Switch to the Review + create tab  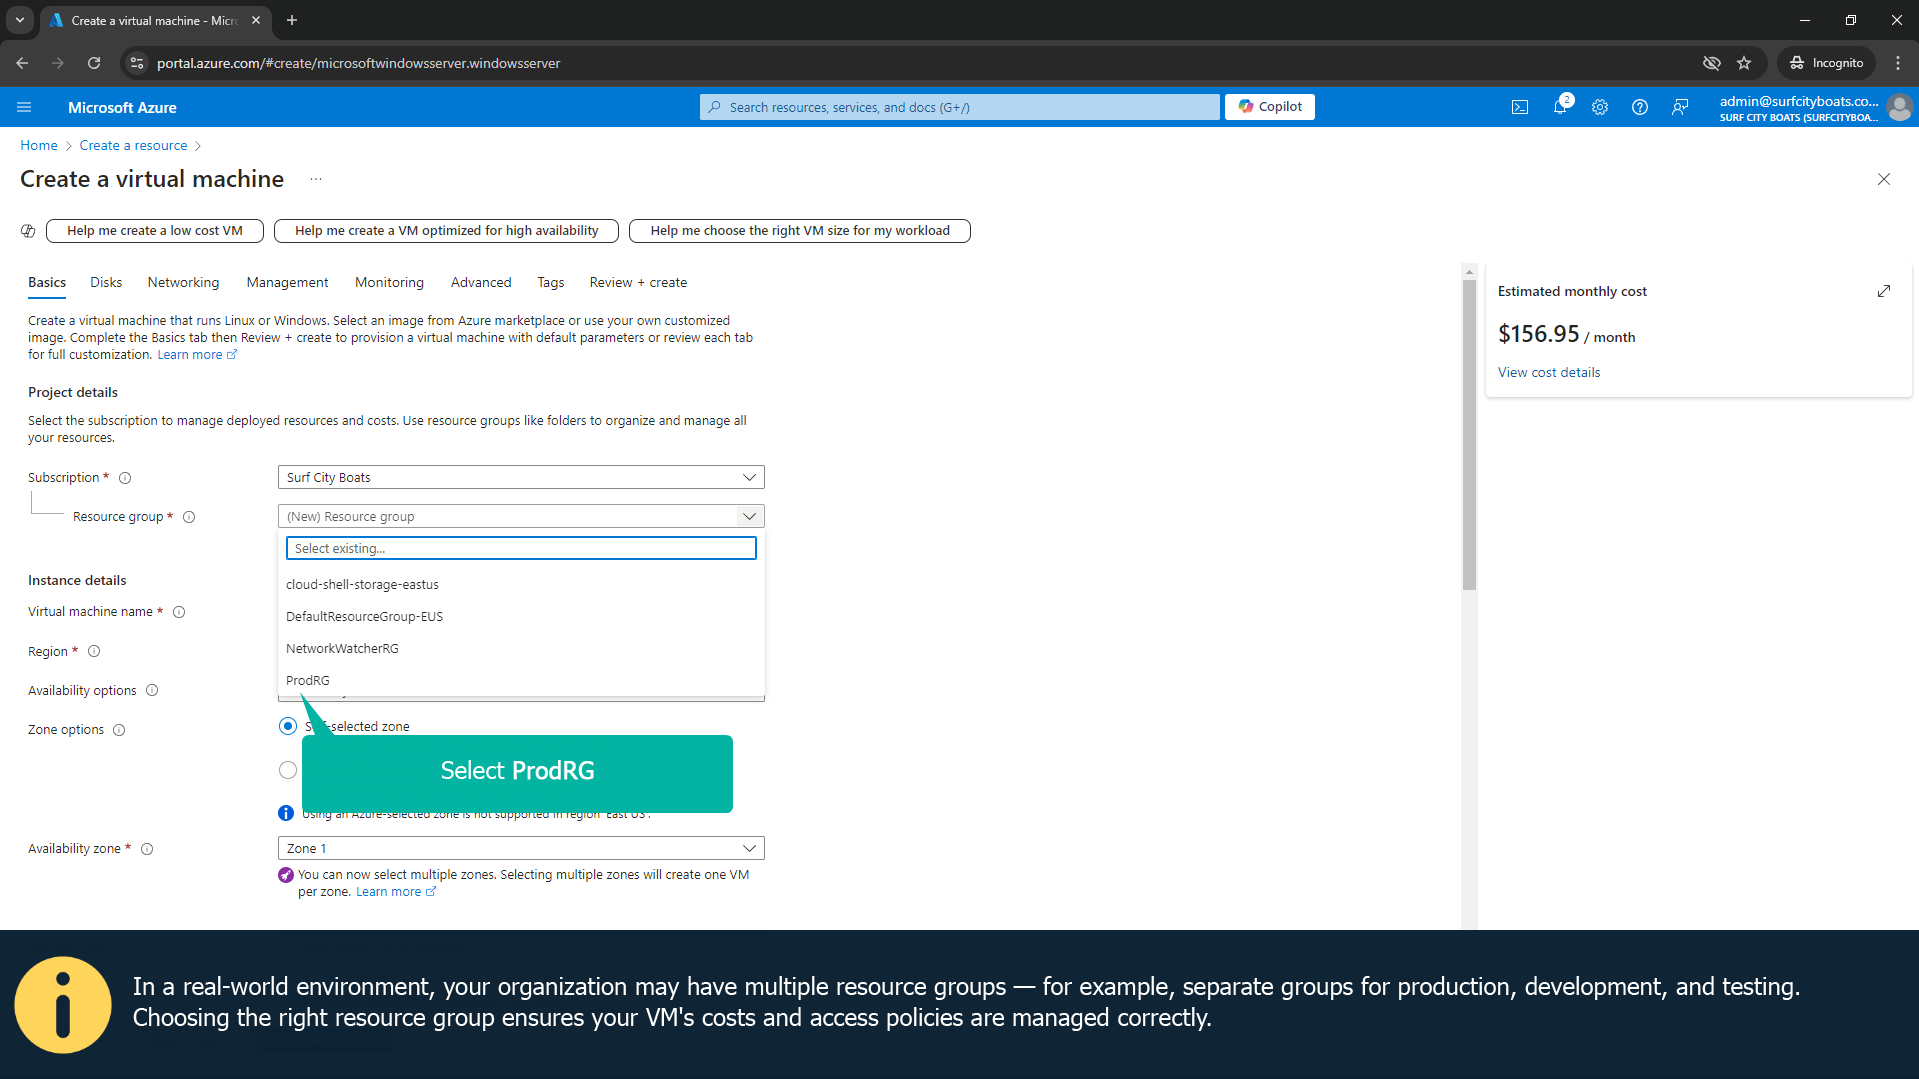pyautogui.click(x=637, y=282)
